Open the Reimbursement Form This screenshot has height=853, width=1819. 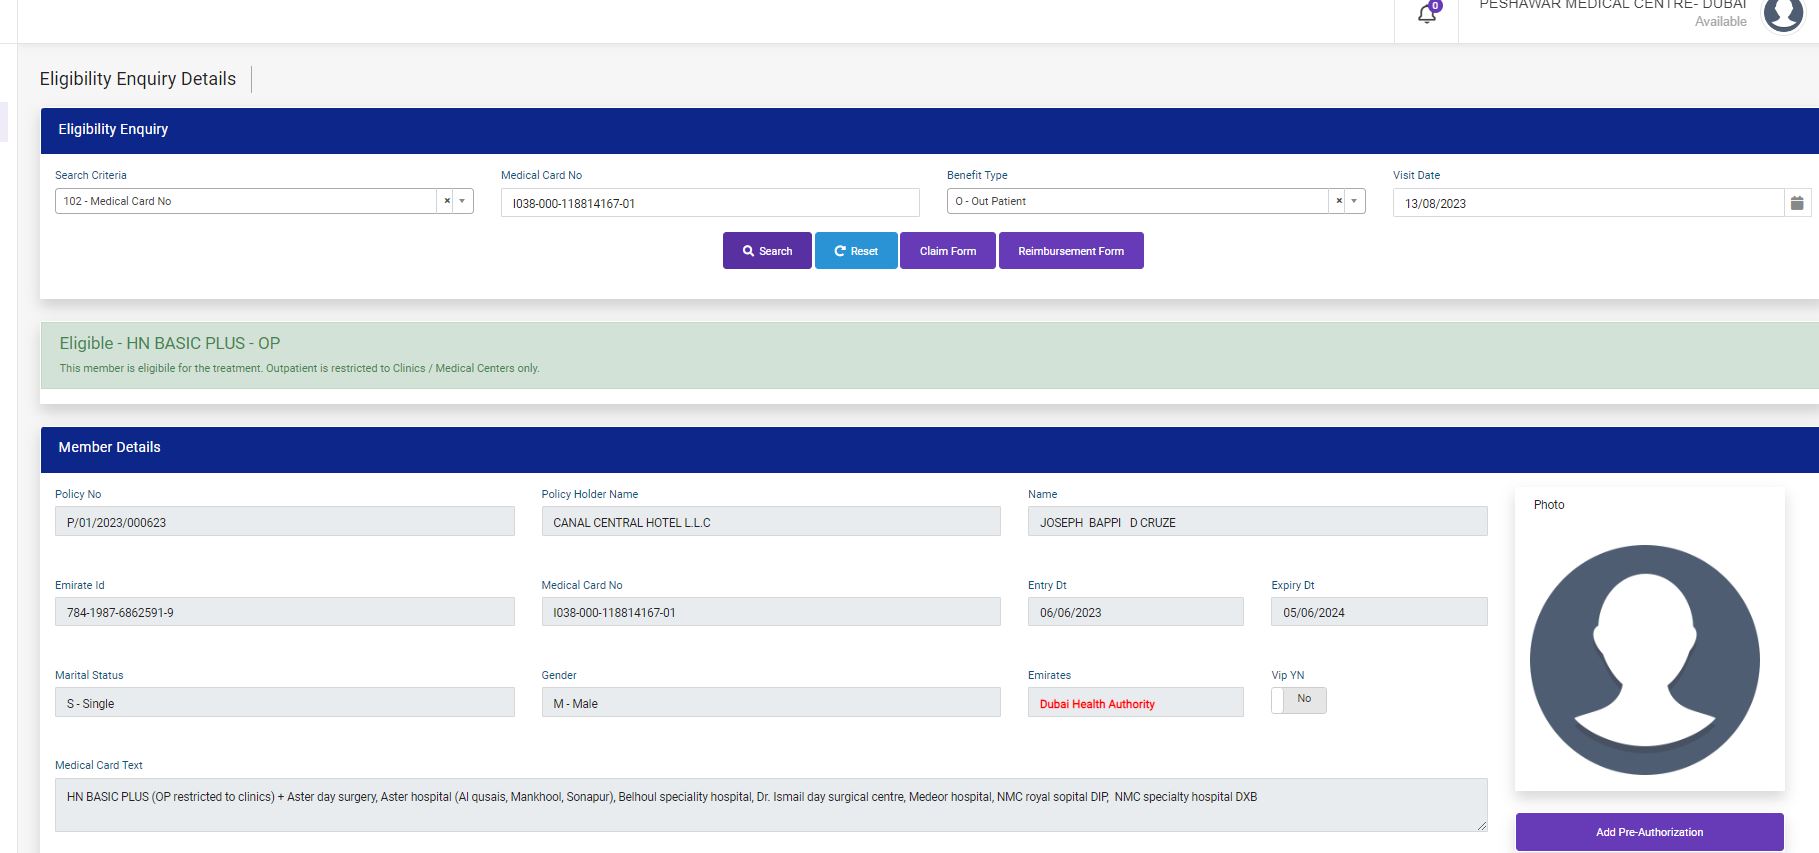coord(1070,251)
